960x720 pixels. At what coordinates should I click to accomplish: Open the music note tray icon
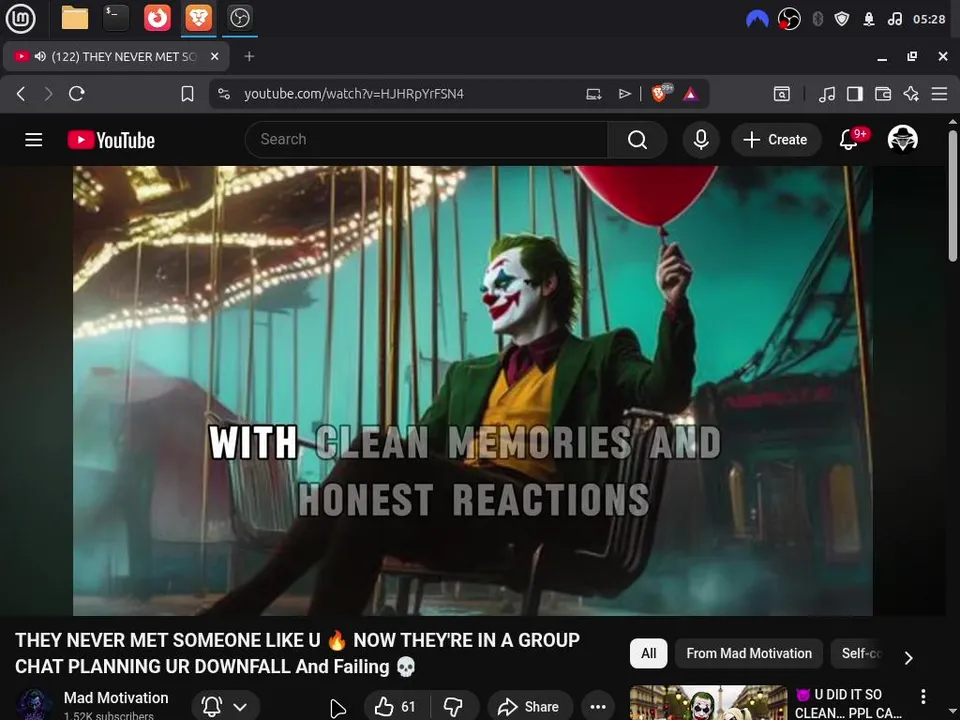tap(894, 19)
